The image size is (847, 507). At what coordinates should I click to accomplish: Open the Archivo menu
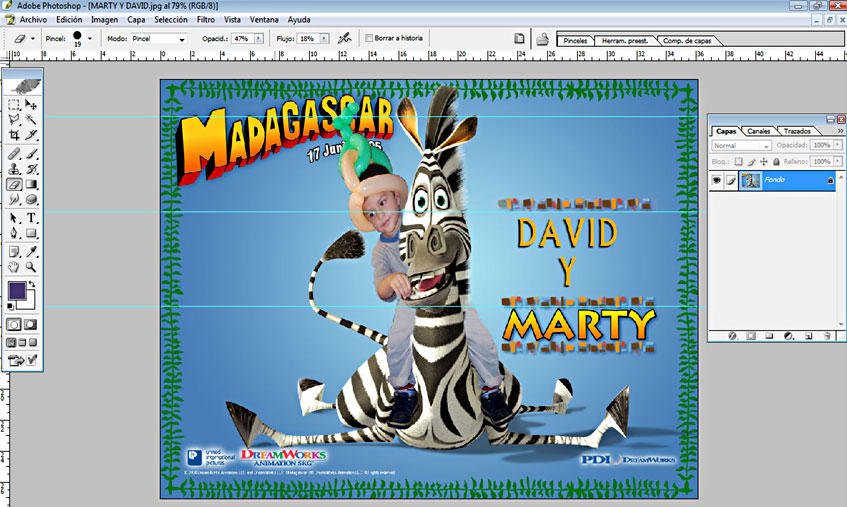click(33, 19)
